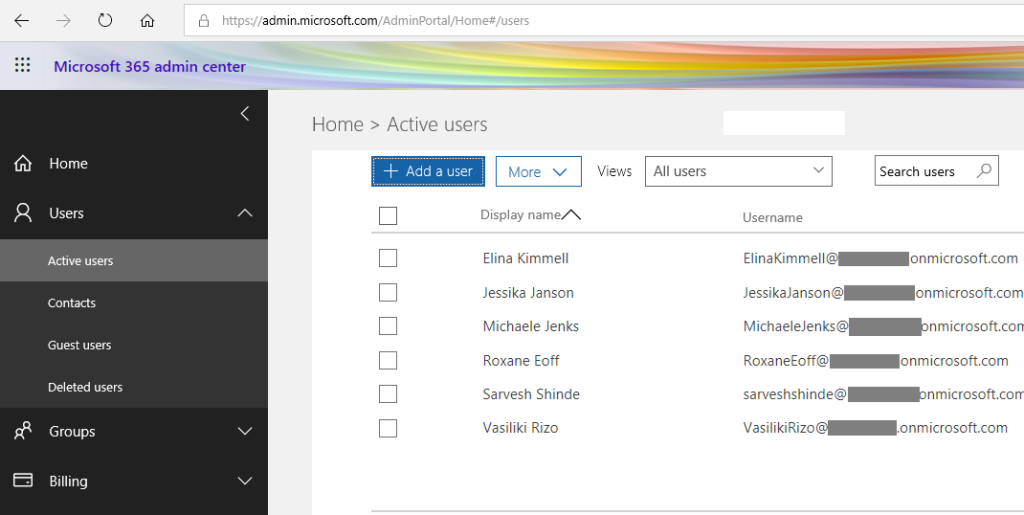
Task: Click the Billing card icon in sidebar
Action: [x=23, y=480]
